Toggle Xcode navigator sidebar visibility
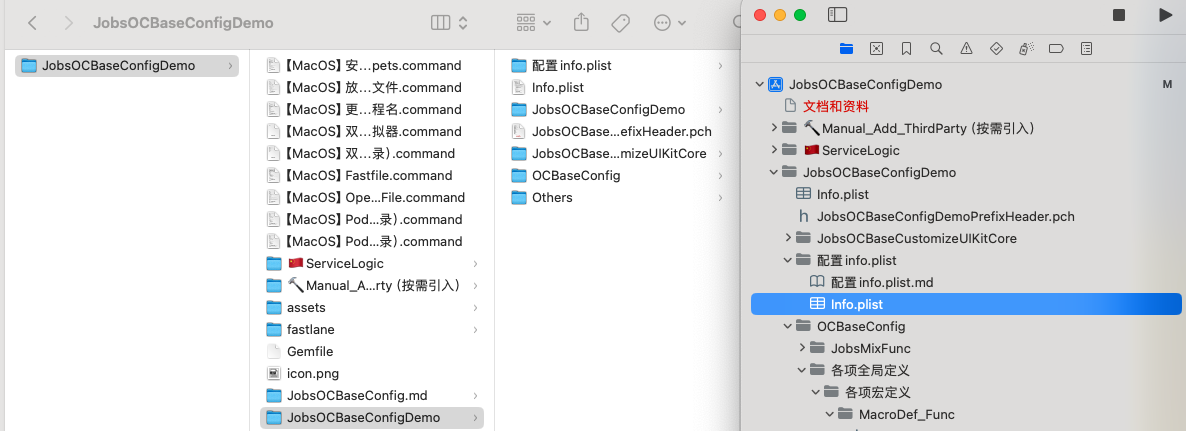 837,14
